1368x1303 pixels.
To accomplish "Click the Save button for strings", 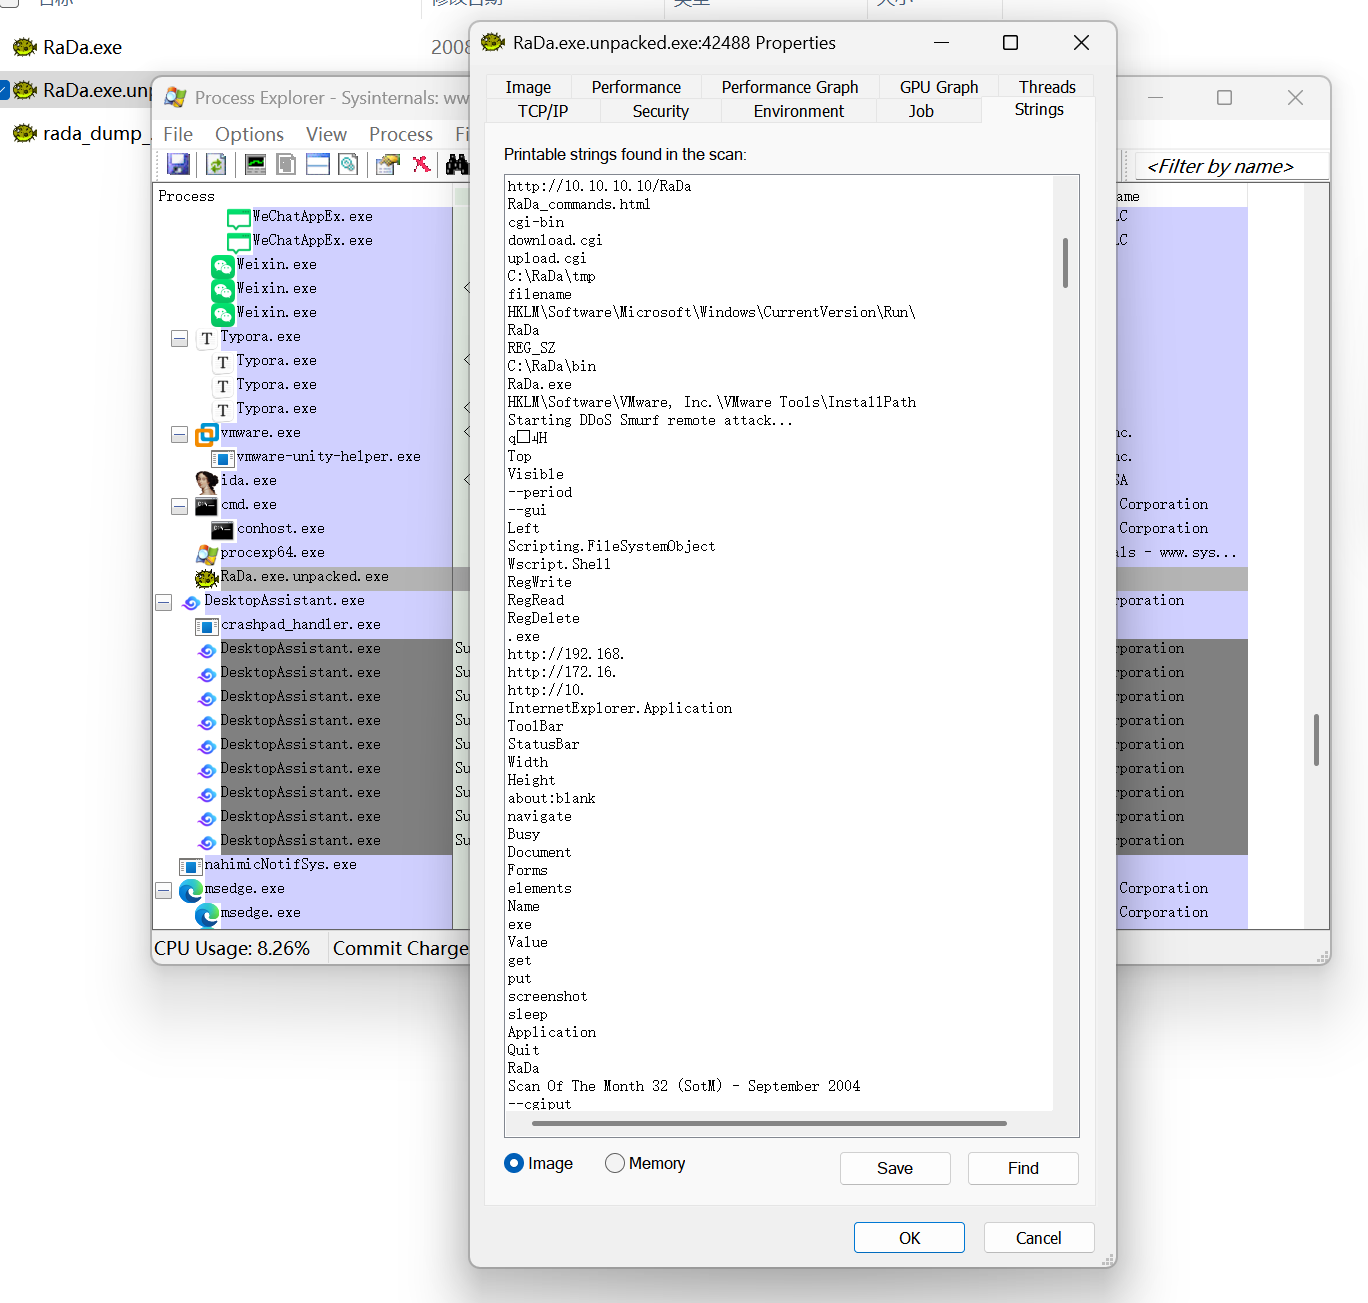I will click(x=895, y=1168).
